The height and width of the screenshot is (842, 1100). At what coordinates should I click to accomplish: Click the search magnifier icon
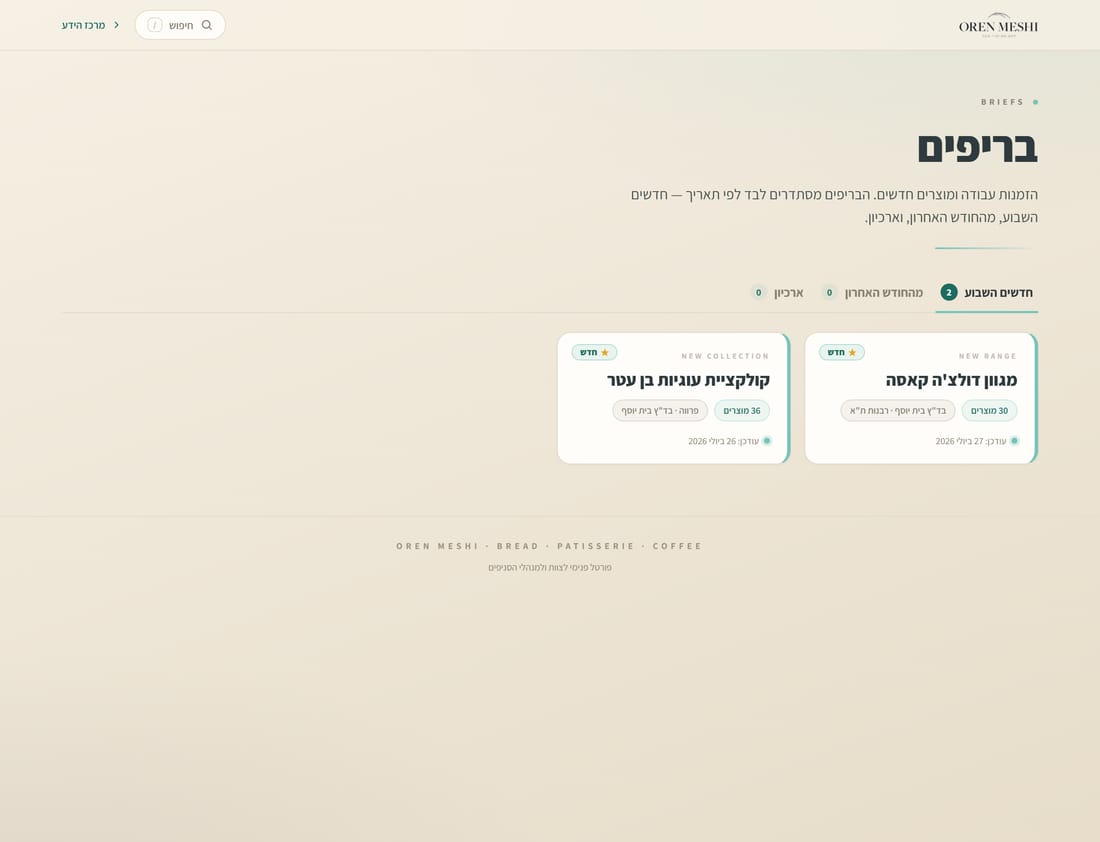(207, 25)
